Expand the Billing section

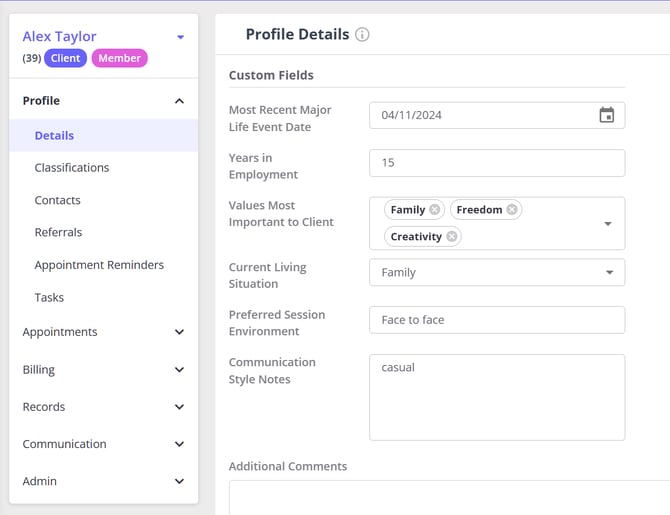pos(179,370)
